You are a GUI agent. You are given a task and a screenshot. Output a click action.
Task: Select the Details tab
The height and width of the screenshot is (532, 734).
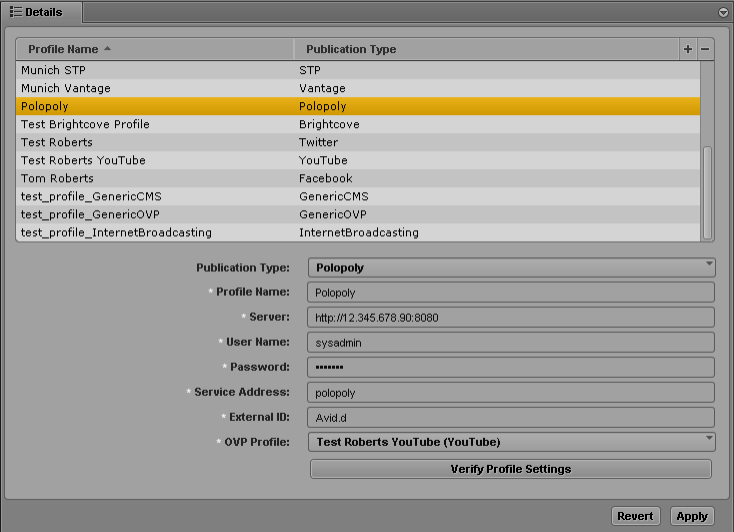(x=42, y=12)
